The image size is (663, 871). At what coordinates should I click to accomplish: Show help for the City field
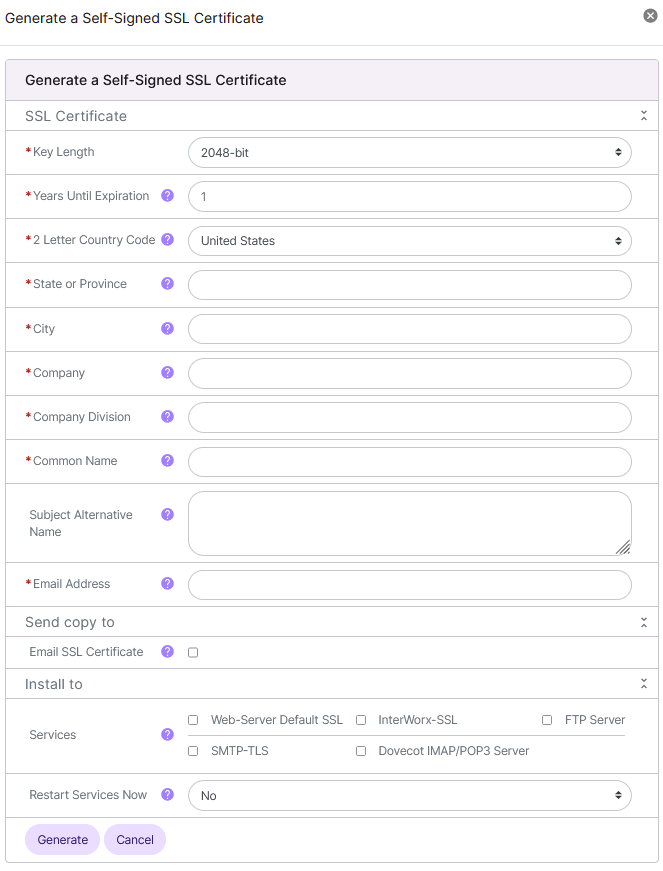coord(167,328)
